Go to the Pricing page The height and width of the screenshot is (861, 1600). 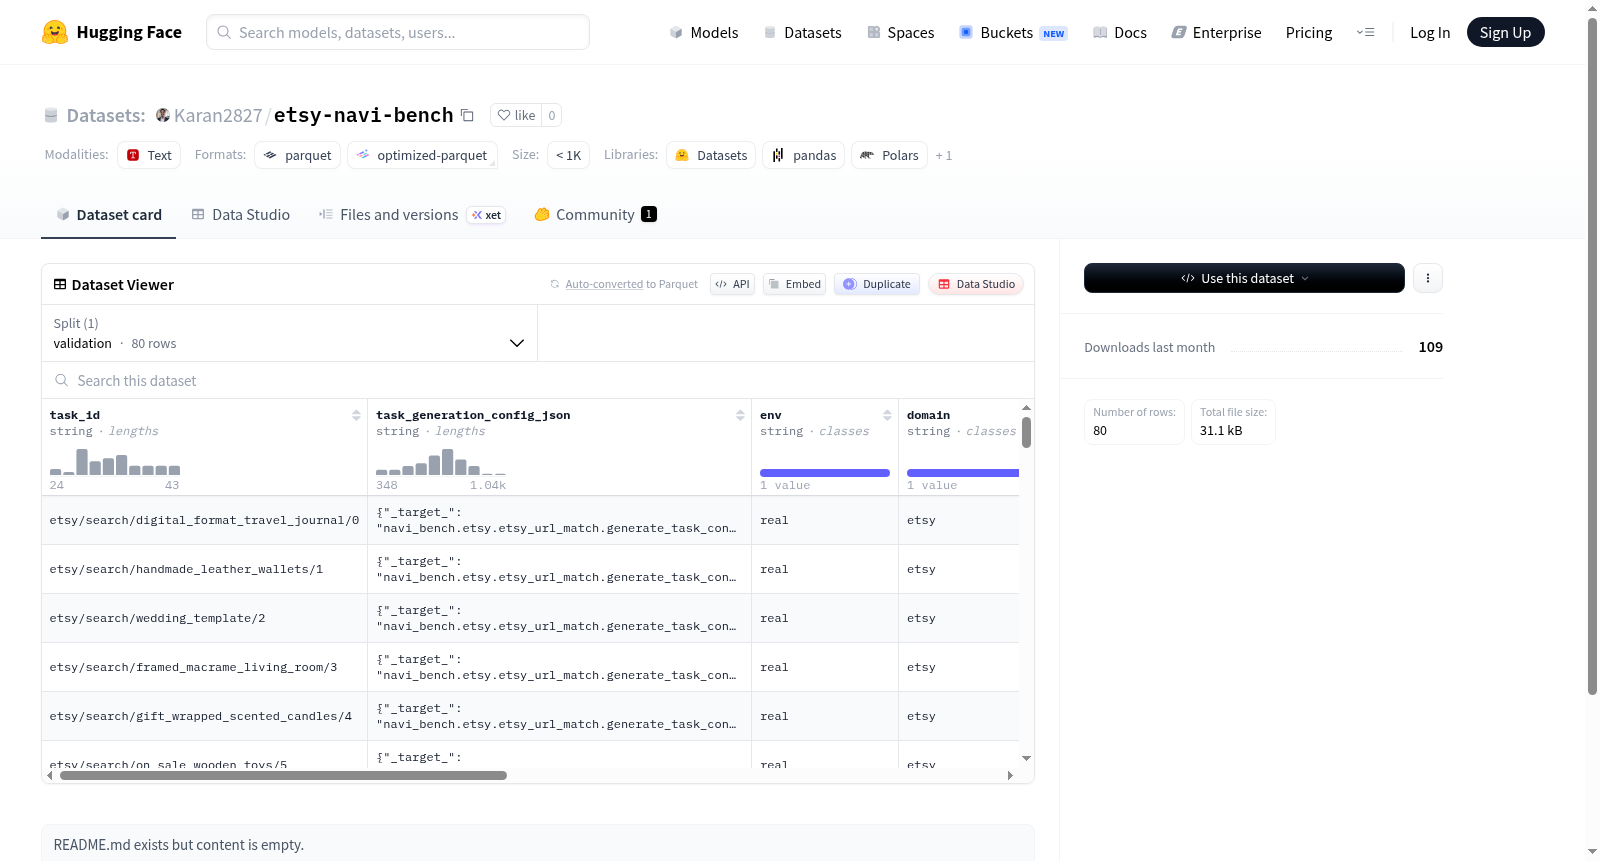1309,32
